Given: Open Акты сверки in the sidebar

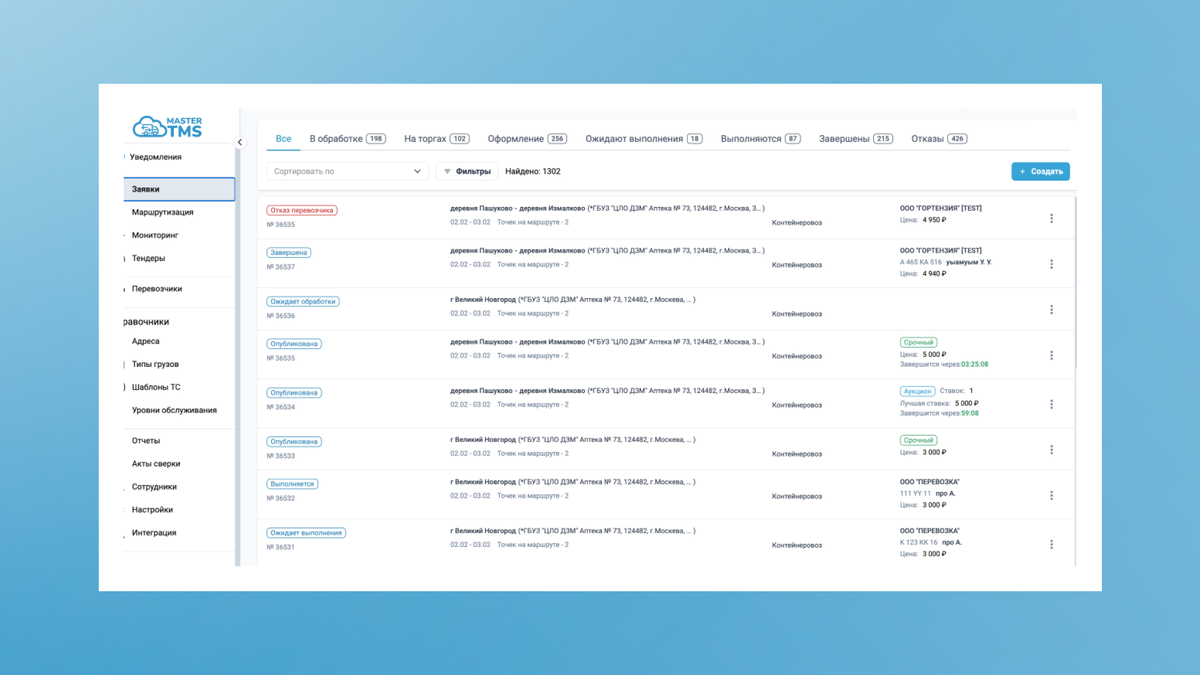Looking at the screenshot, I should [x=156, y=464].
